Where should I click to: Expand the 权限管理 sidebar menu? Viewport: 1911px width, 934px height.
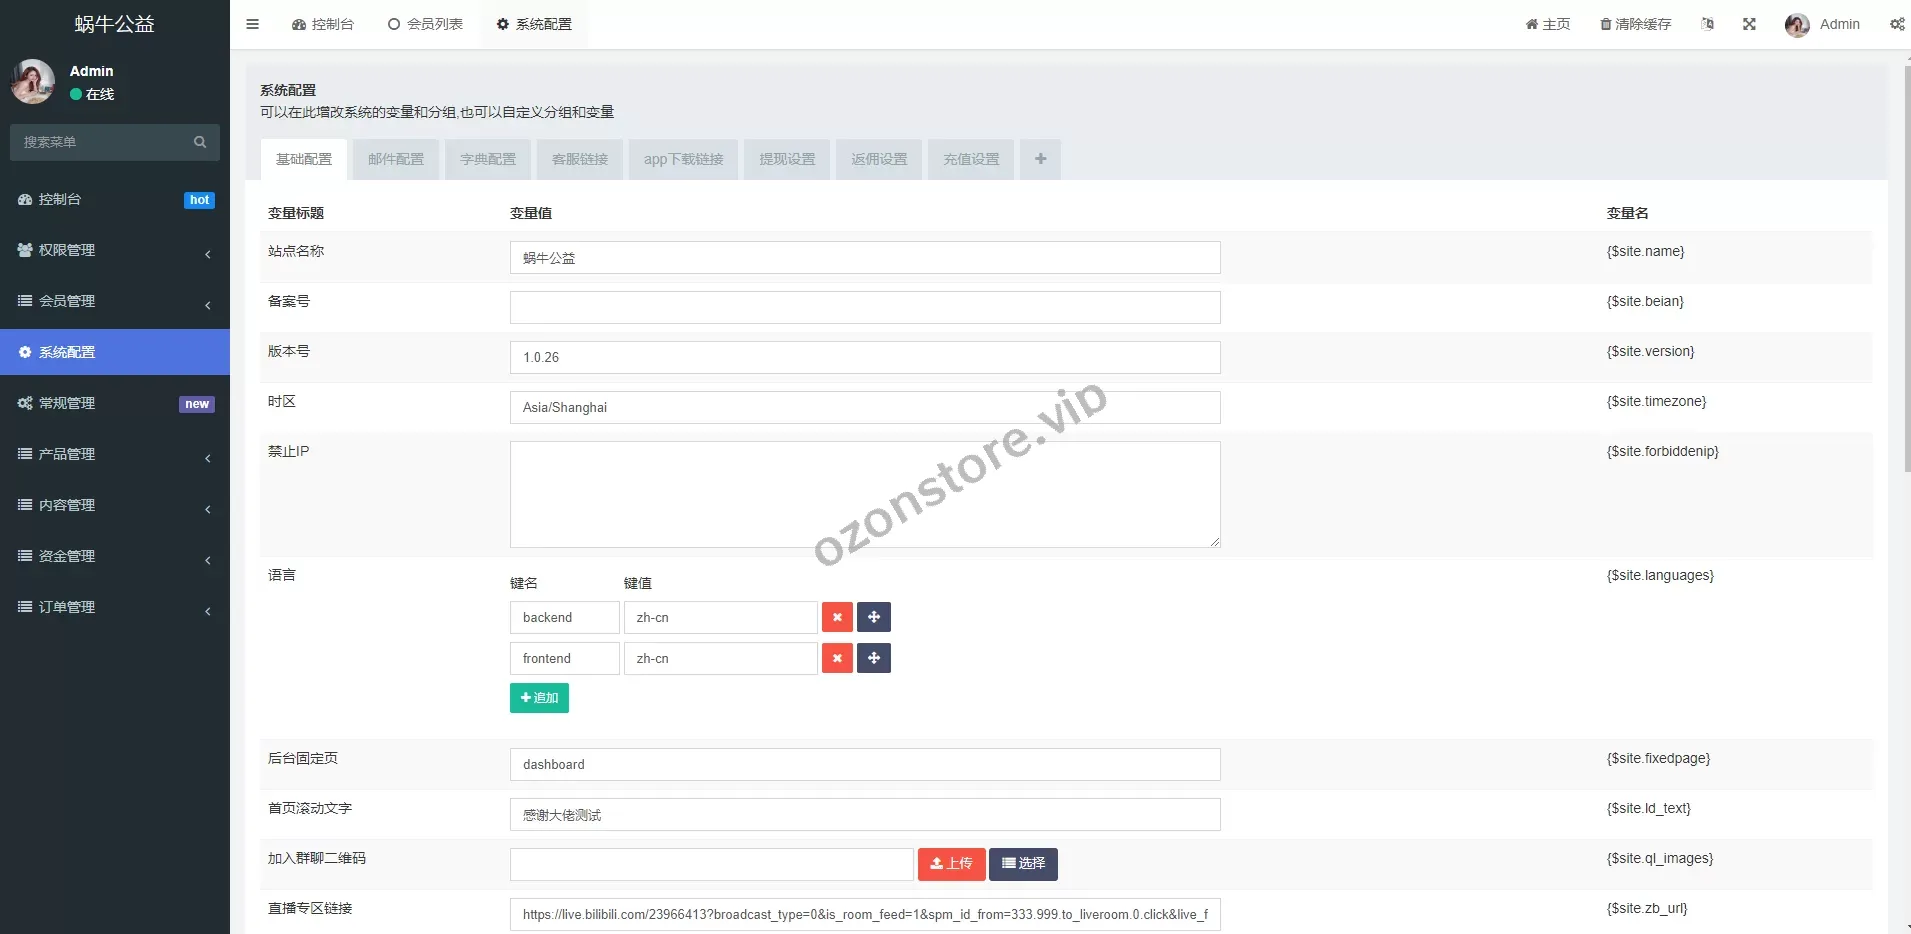tap(114, 250)
